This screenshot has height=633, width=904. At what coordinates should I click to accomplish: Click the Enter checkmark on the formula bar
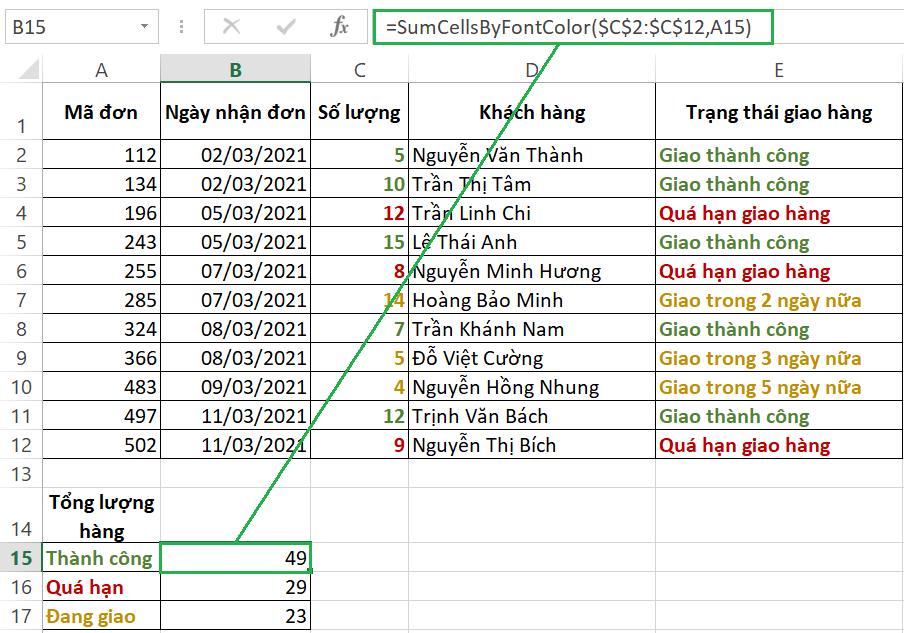285,26
